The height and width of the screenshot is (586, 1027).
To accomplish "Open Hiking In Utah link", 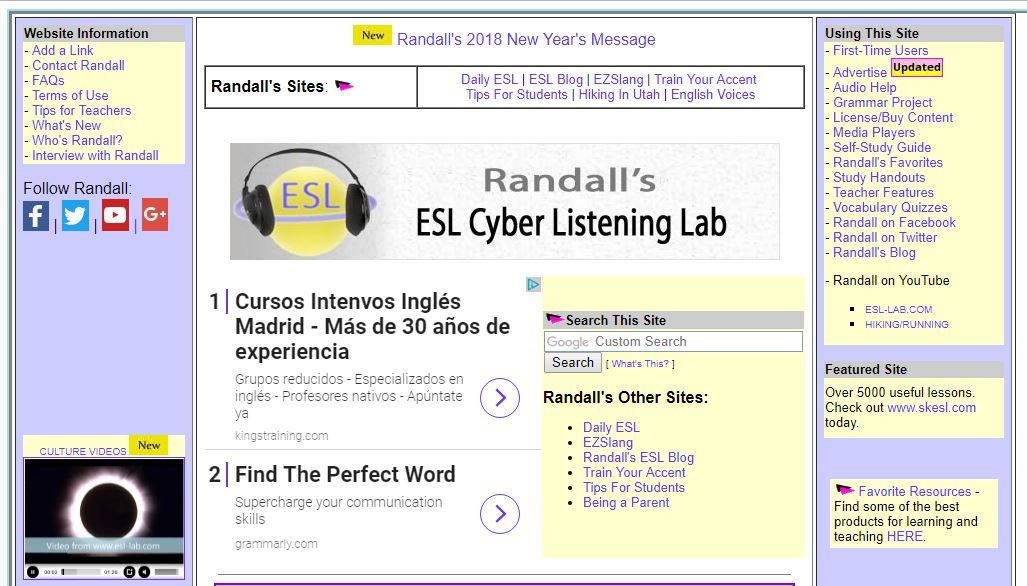I will [619, 94].
